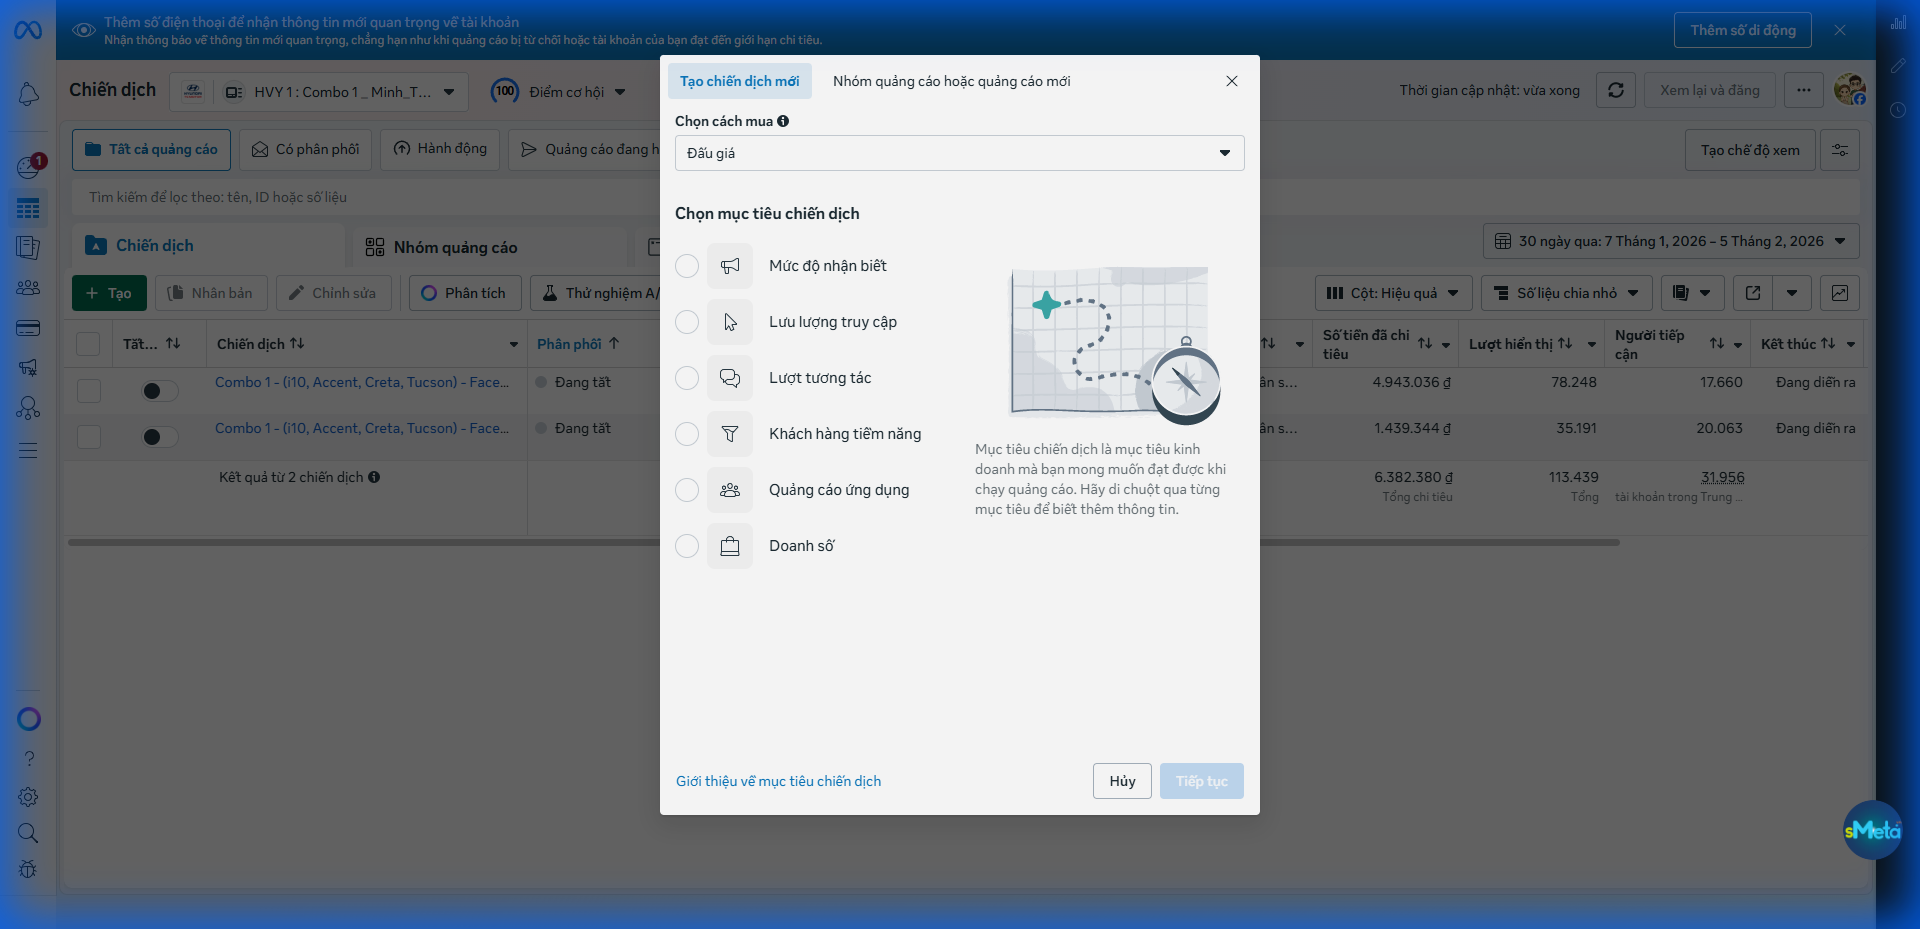Open billing card icon in left sidebar
The image size is (1920, 929).
[28, 328]
